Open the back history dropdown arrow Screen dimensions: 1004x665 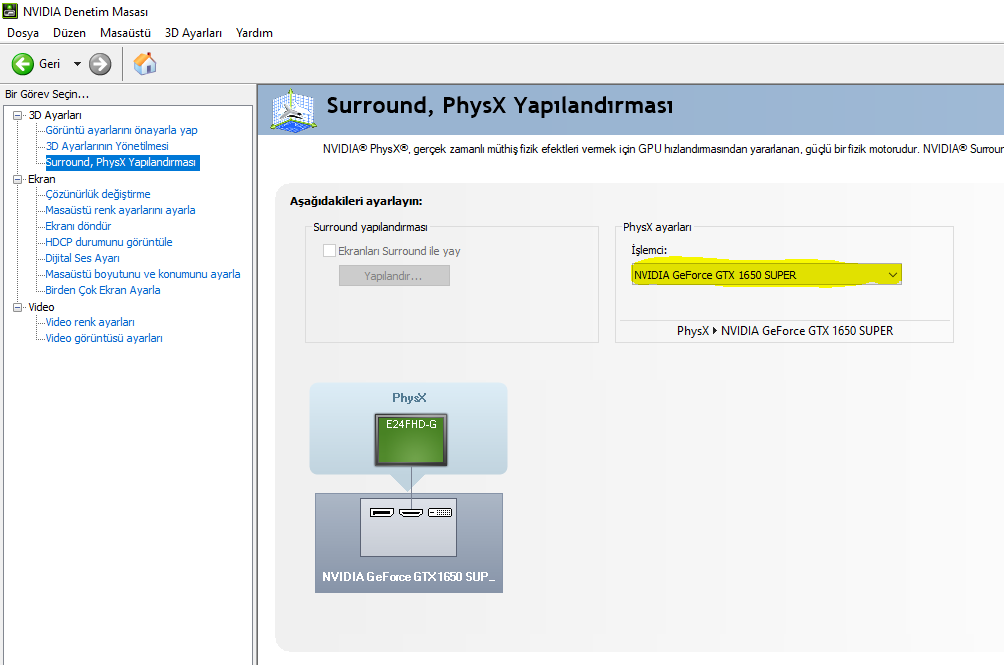[77, 64]
